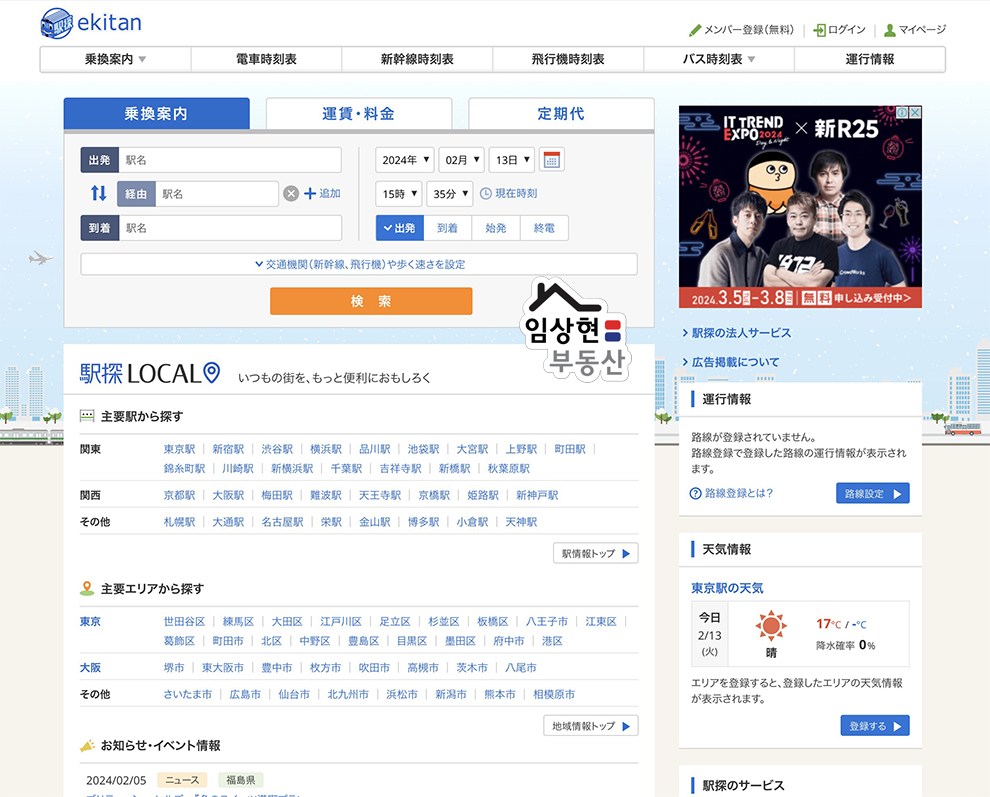Open the 東京駅 station link

click(179, 449)
